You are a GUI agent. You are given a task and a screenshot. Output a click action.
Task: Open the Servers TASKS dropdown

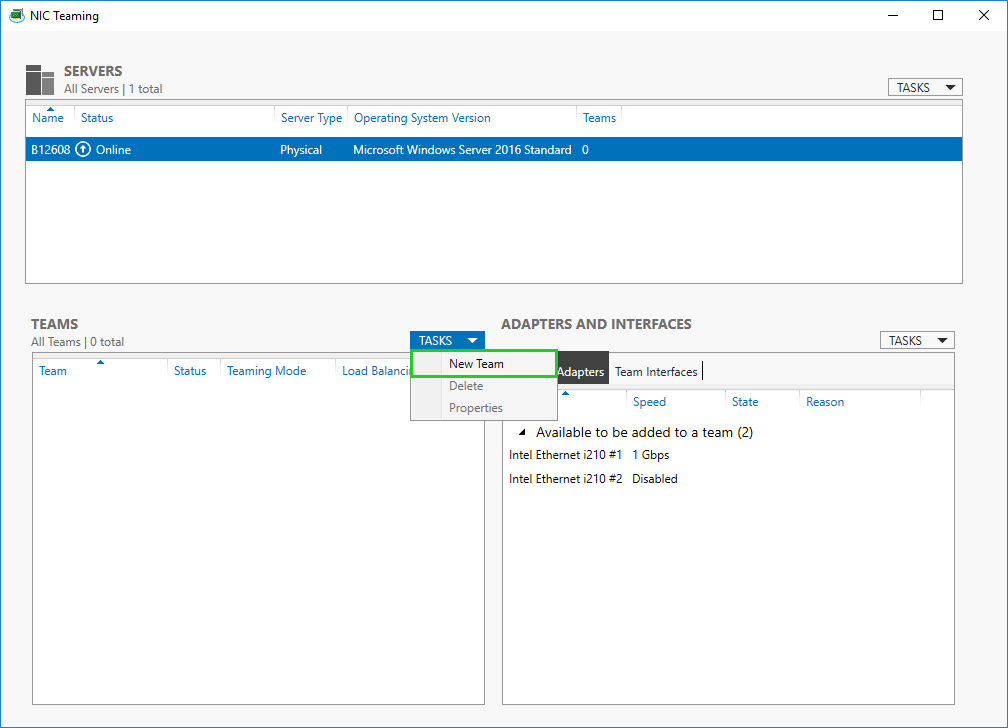coord(924,88)
